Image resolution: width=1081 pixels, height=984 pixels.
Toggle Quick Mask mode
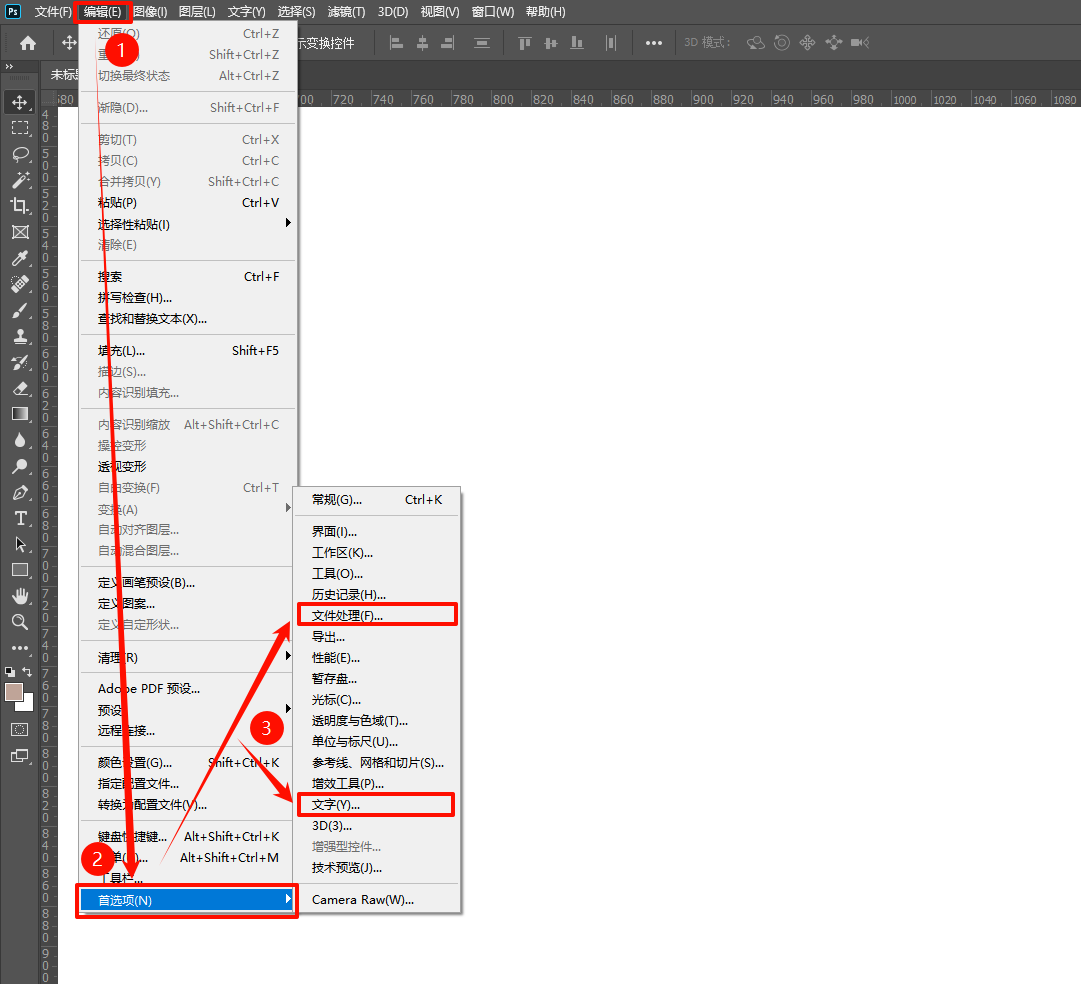click(x=20, y=729)
